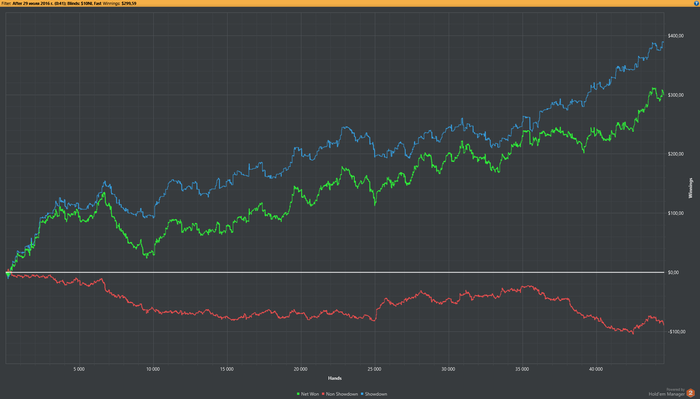Click the vertical Winnings axis title

tap(691, 188)
